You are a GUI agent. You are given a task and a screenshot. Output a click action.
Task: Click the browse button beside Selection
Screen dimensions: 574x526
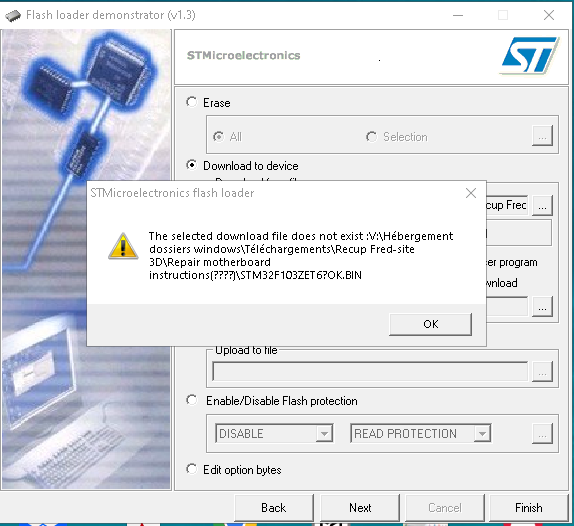(x=542, y=136)
